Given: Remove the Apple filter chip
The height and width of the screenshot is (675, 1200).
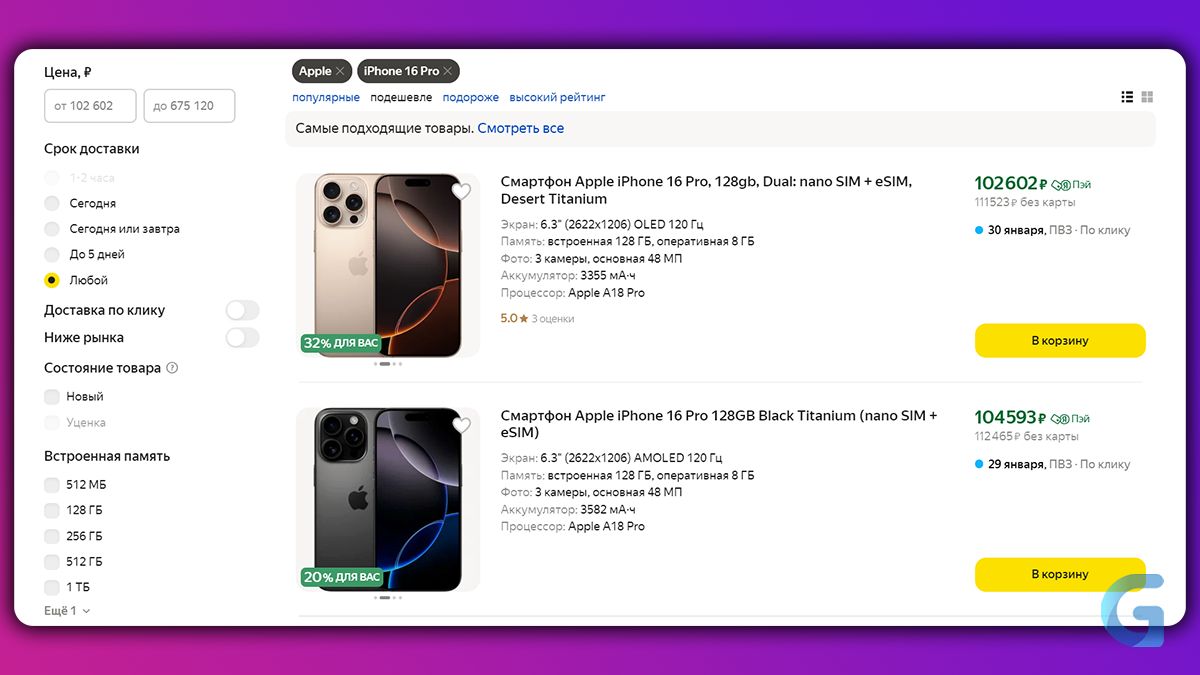Looking at the screenshot, I should [x=340, y=71].
